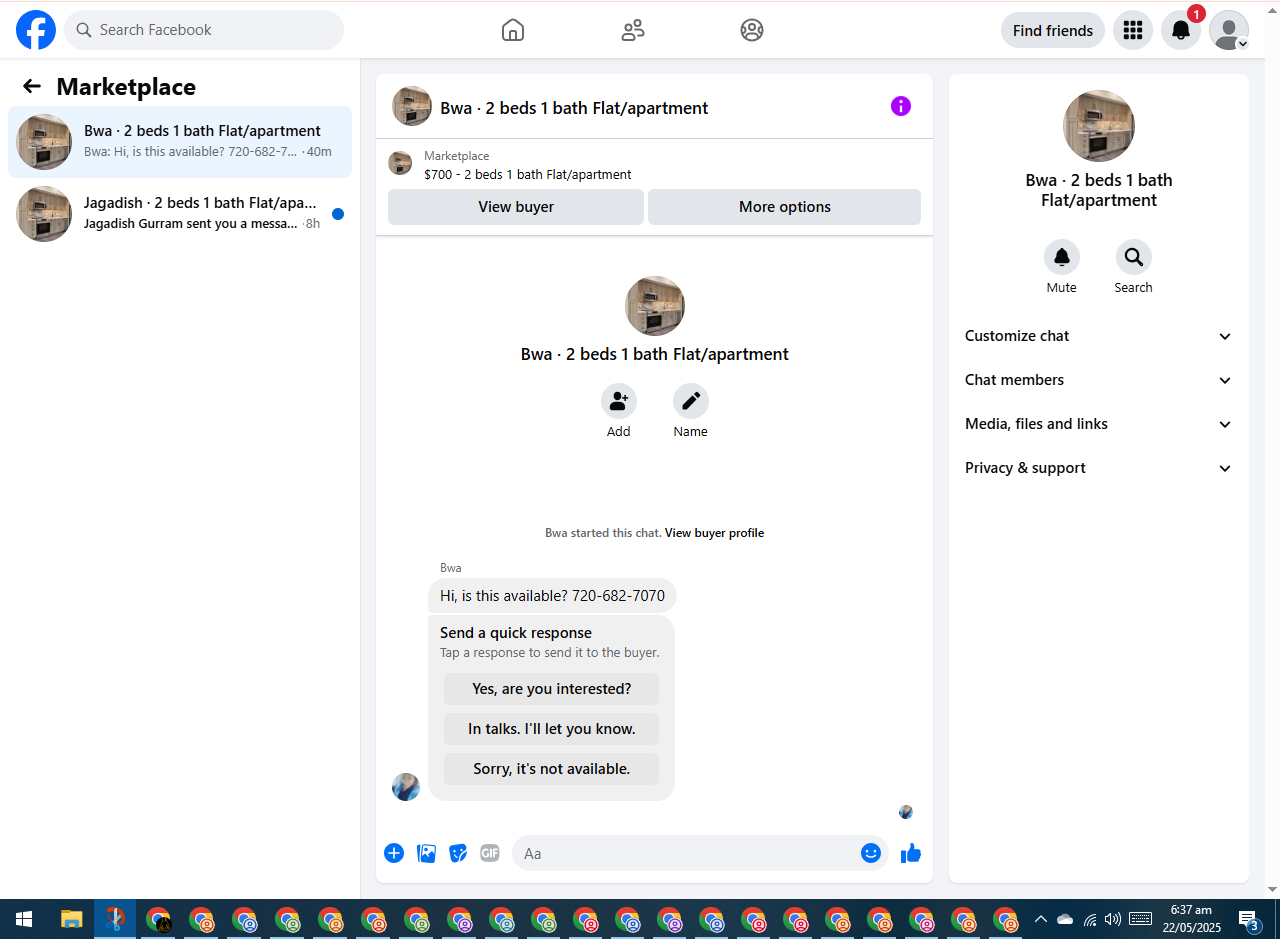The image size is (1280, 939).
Task: Open the emoji picker in message box
Action: [x=871, y=853]
